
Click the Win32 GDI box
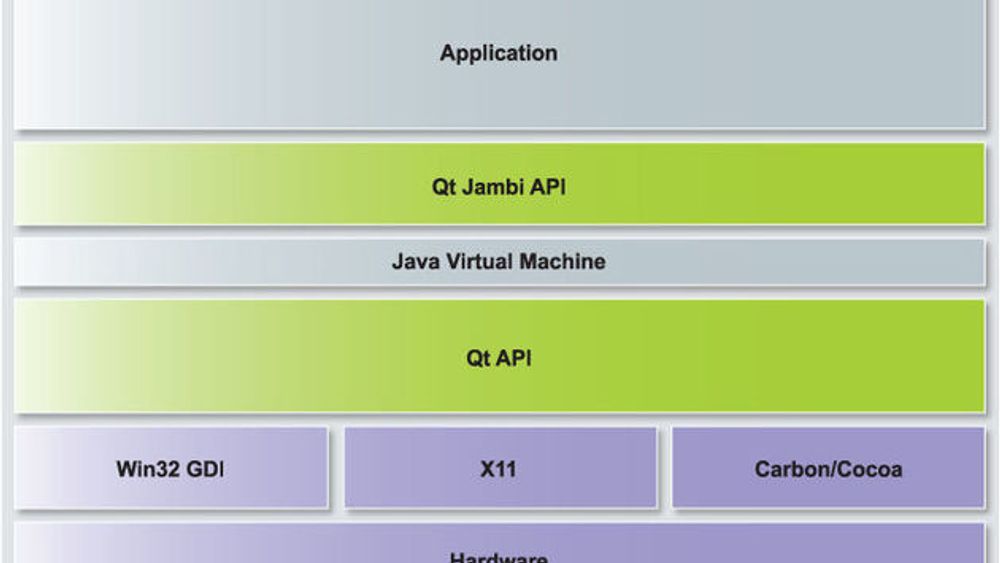pos(171,467)
